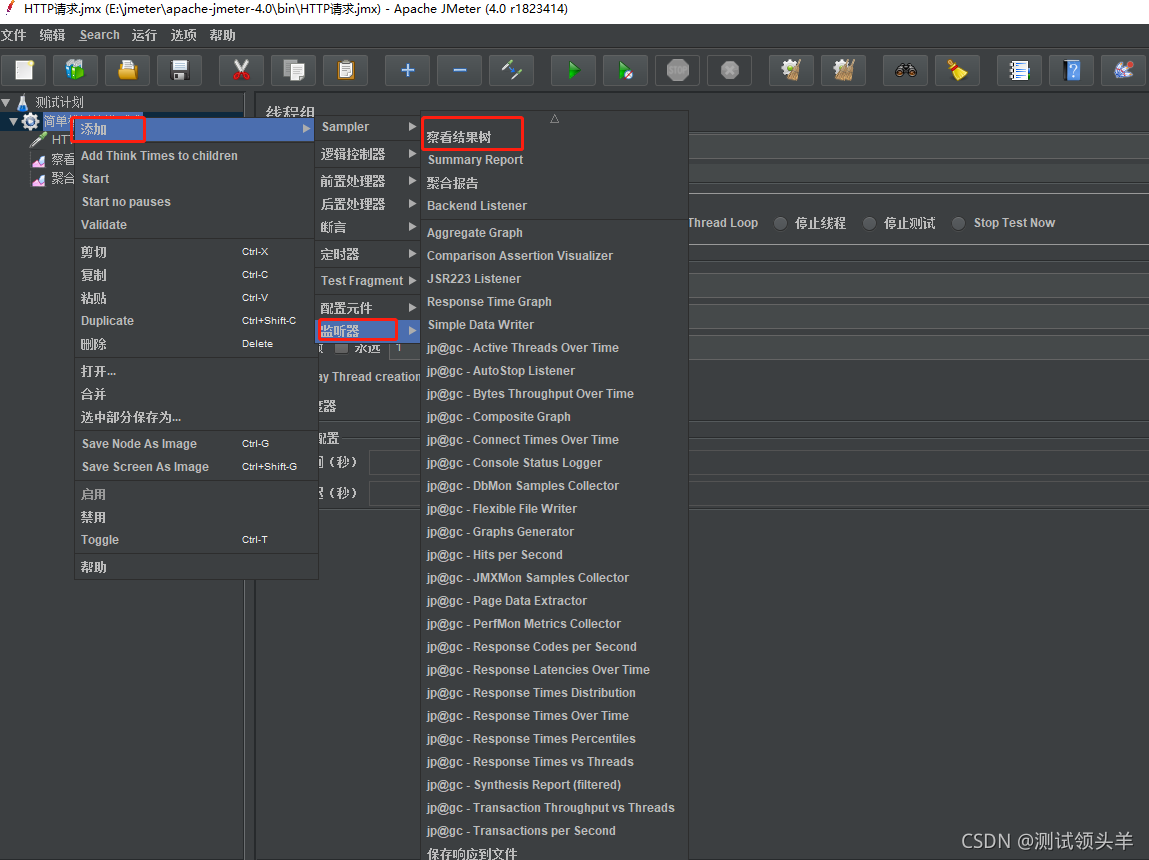
Task: Click the Clear All results icon
Action: coord(843,70)
